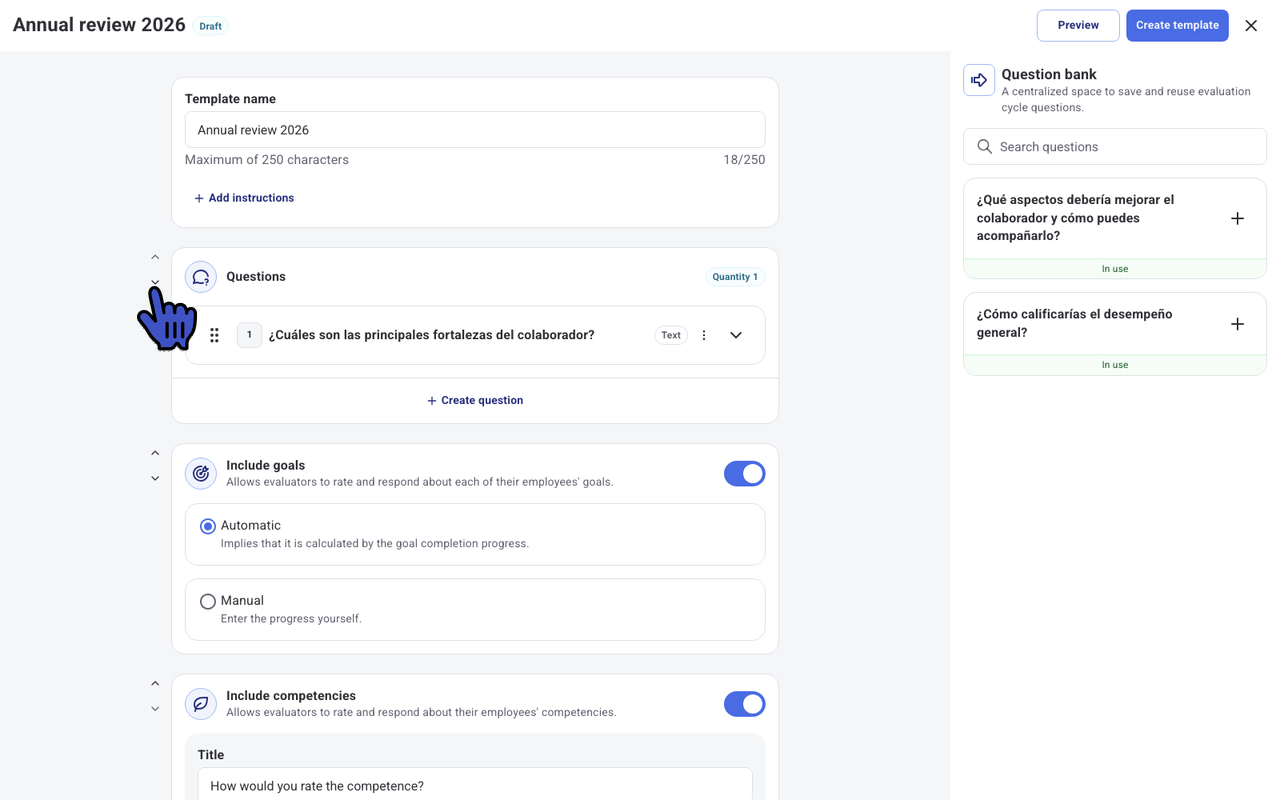Click the Preview button
The image size is (1280, 800).
pos(1078,25)
